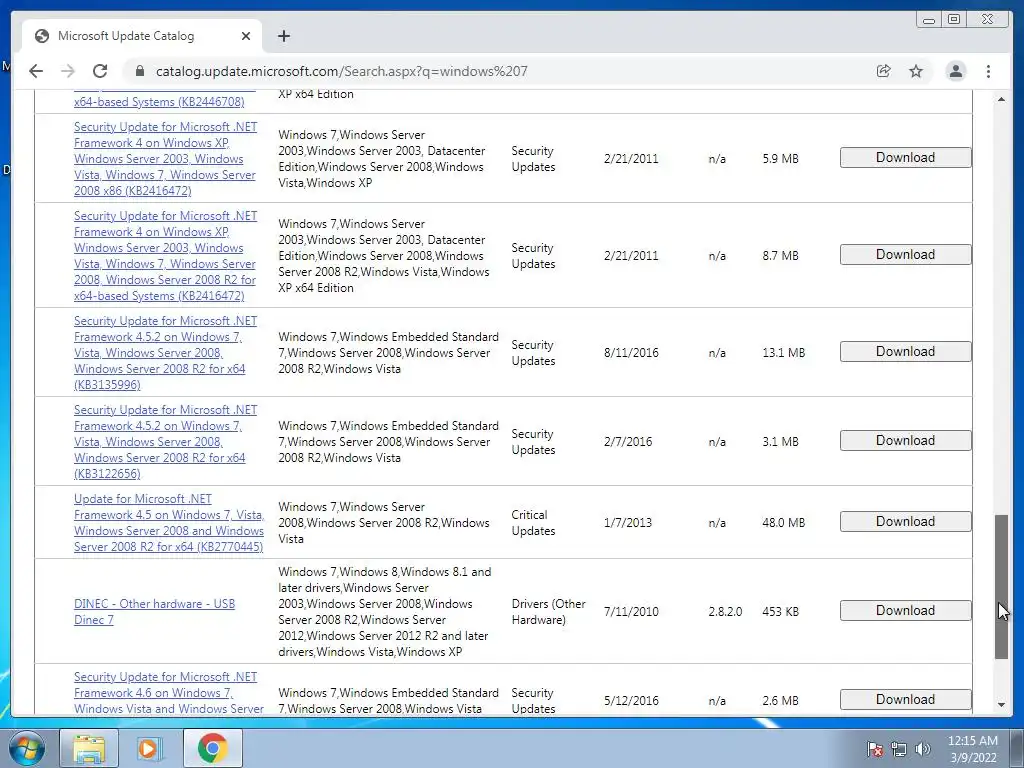
Task: Open the x64-based Systems KB2416472 update link
Action: [x=165, y=255]
